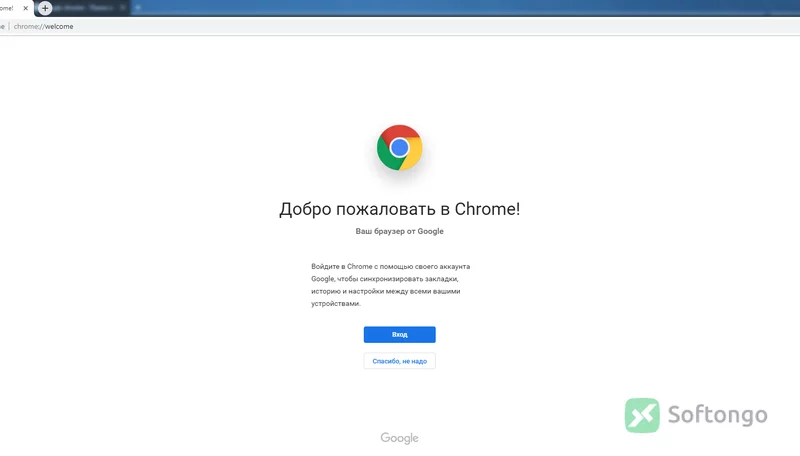Click the paragraph starting Войдите в Chrome

click(x=391, y=285)
